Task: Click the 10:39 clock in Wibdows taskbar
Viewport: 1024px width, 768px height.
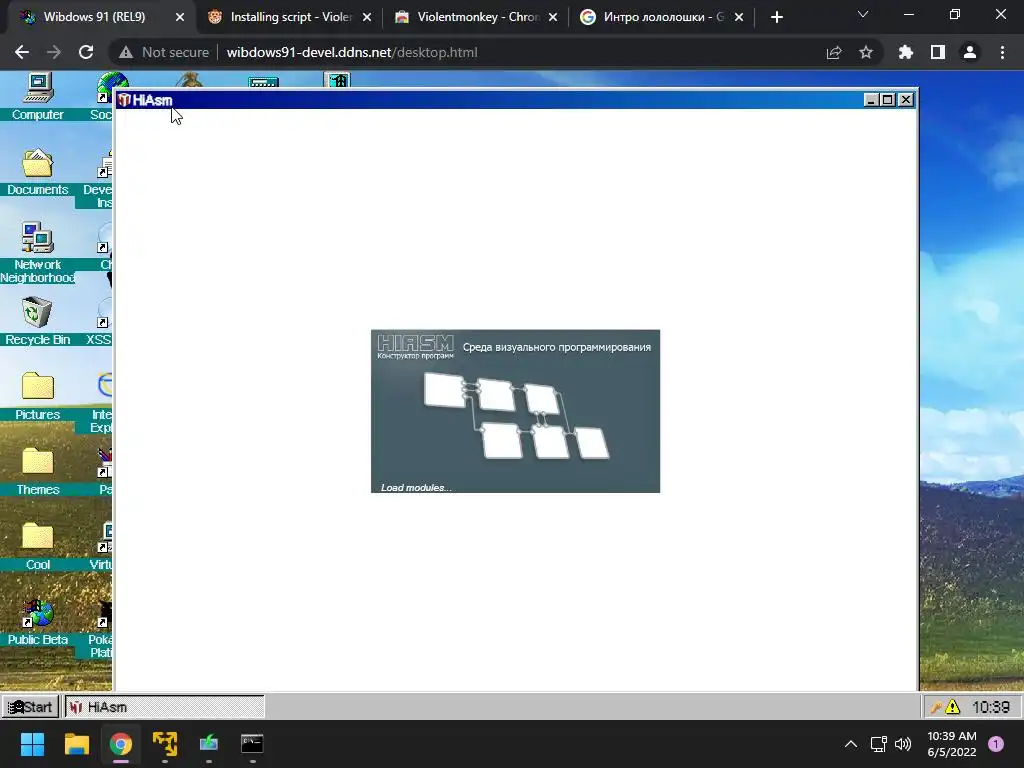Action: click(991, 707)
